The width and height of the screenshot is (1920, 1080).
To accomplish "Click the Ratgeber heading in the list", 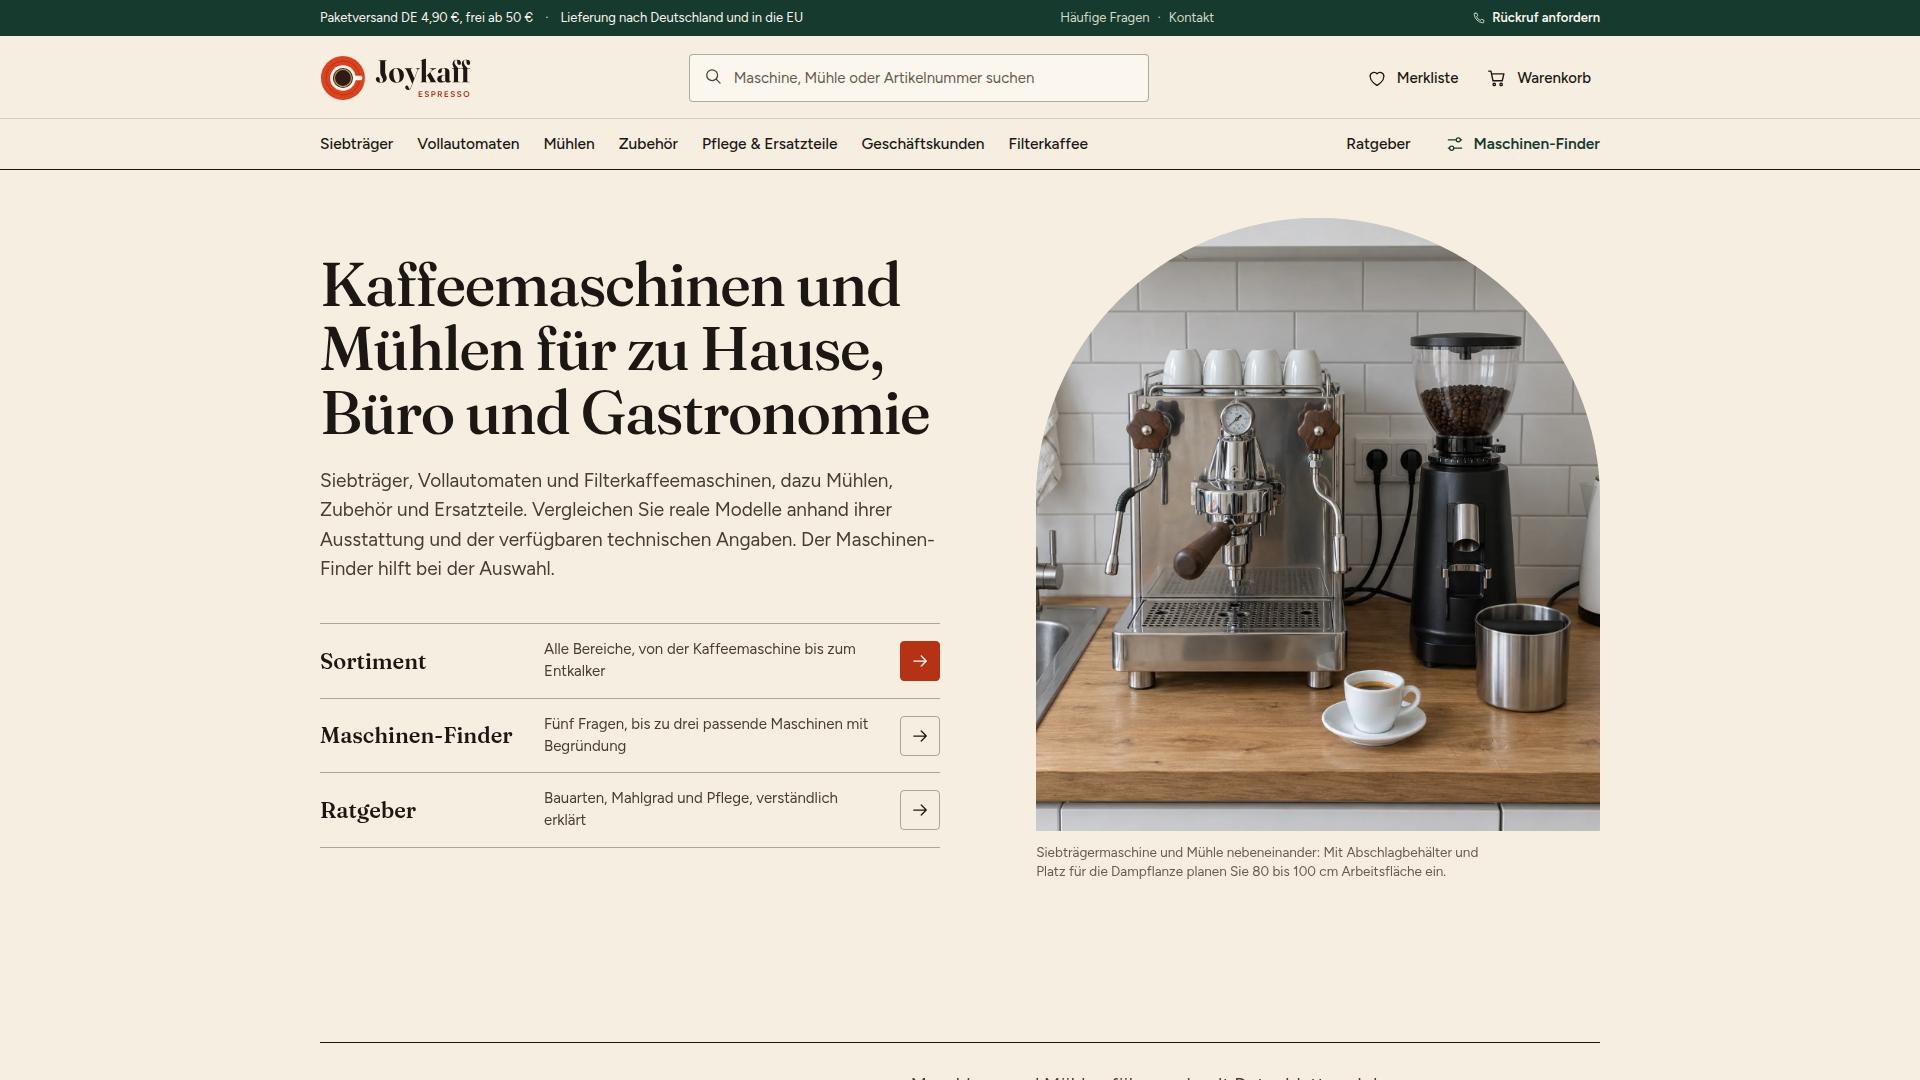I will pyautogui.click(x=368, y=810).
